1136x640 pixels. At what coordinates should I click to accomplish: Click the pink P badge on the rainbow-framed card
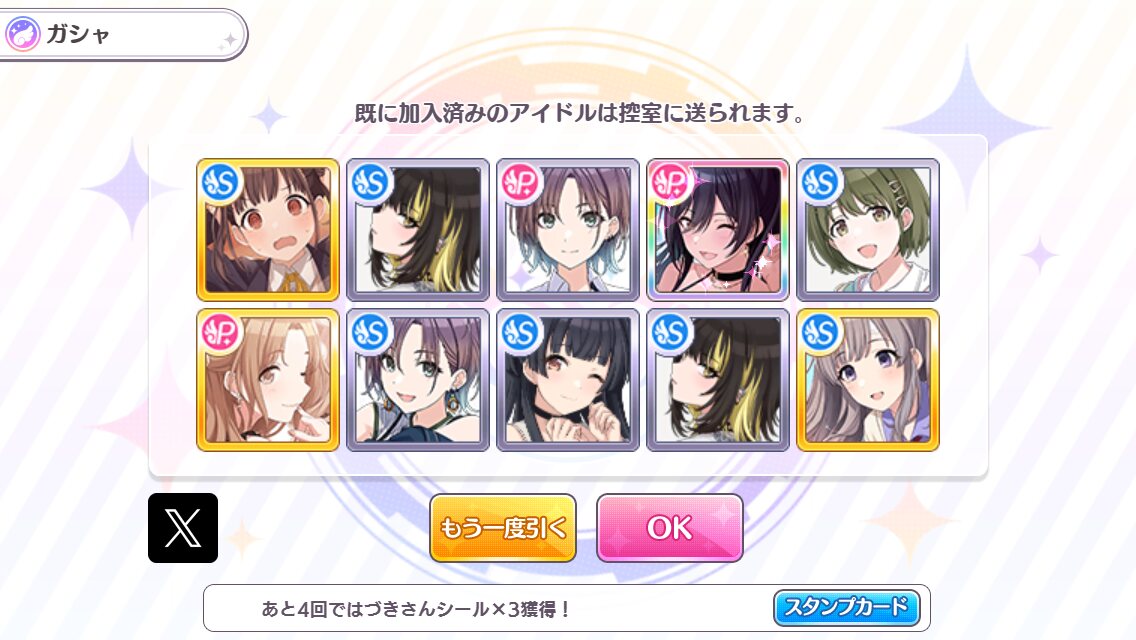click(671, 183)
